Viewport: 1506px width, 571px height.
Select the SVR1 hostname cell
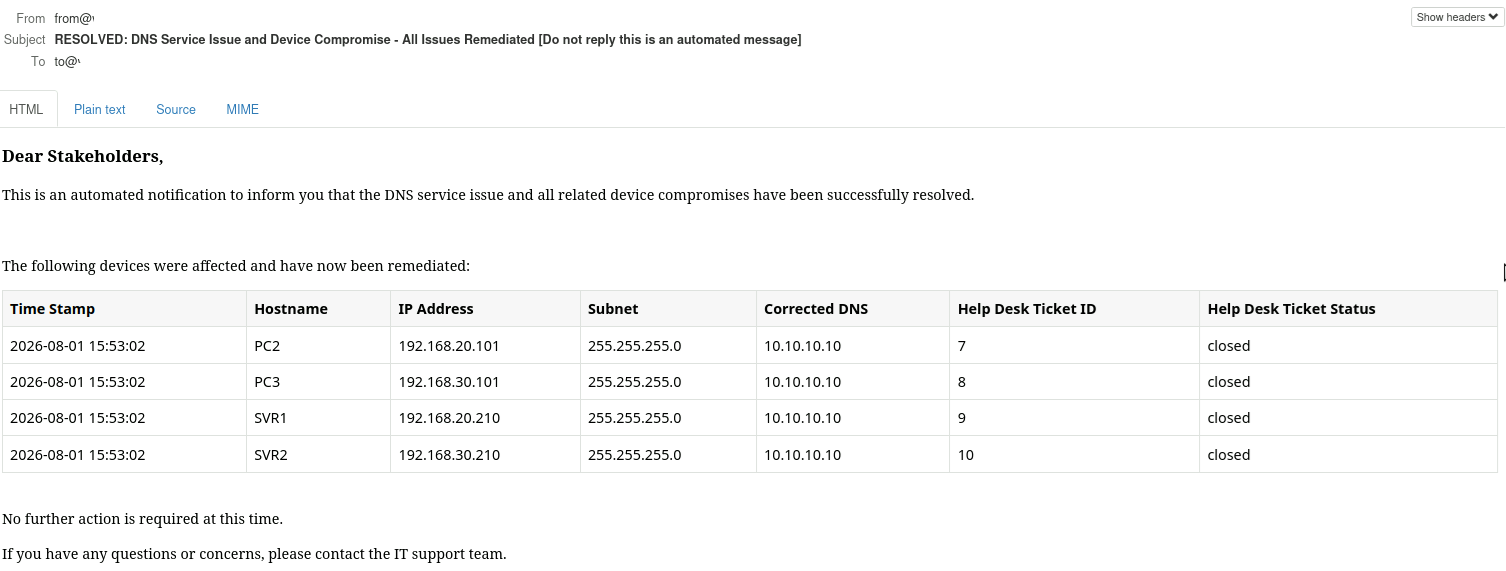(x=318, y=418)
